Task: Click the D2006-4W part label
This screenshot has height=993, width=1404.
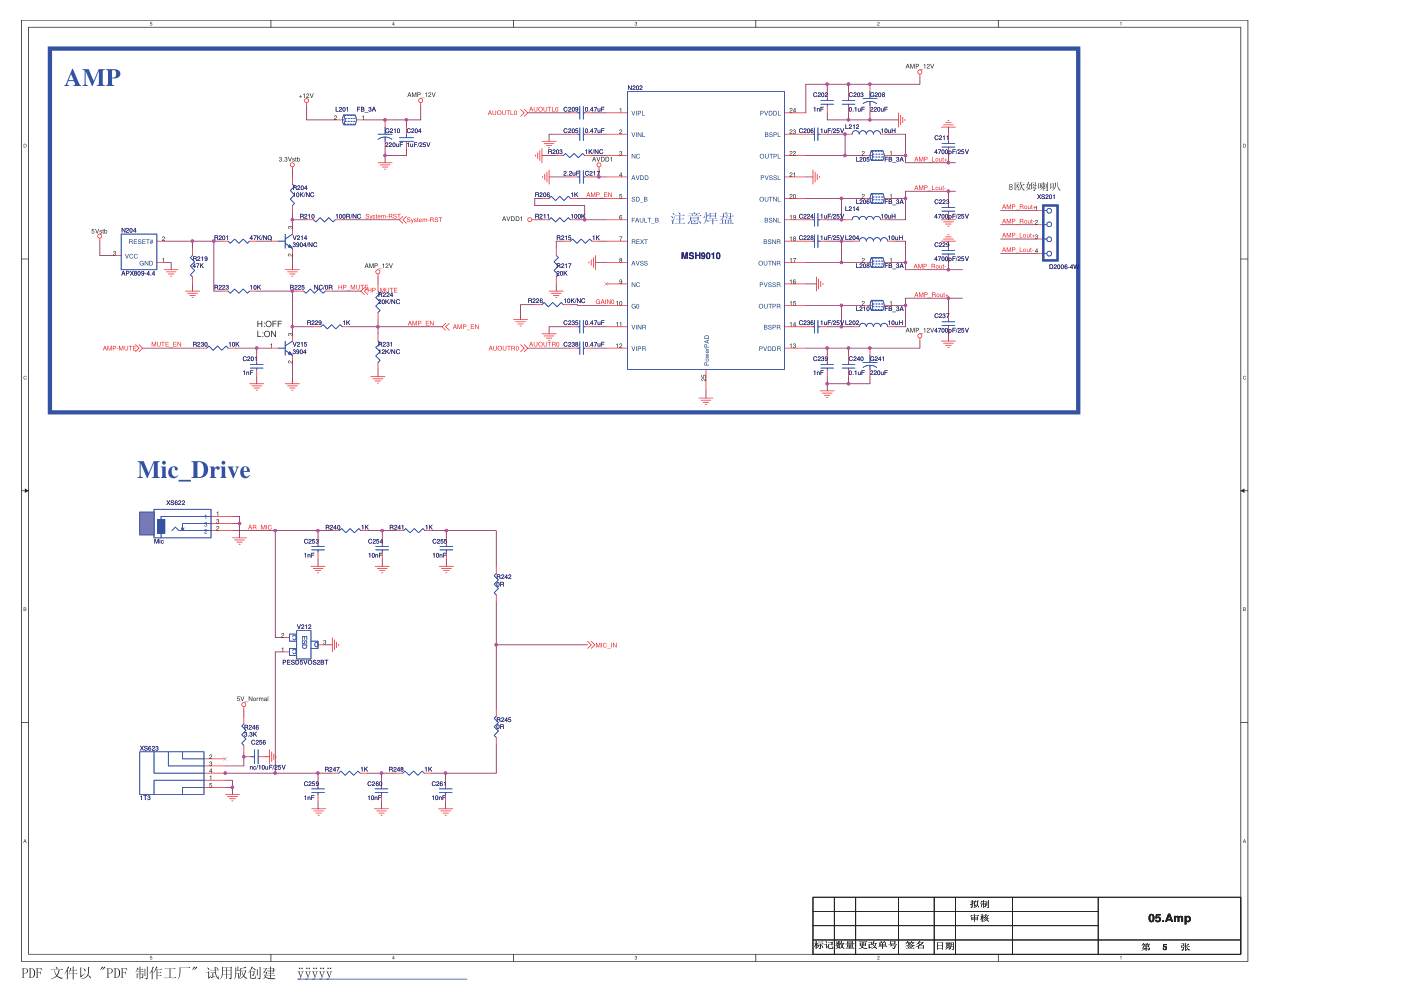Action: click(1063, 267)
